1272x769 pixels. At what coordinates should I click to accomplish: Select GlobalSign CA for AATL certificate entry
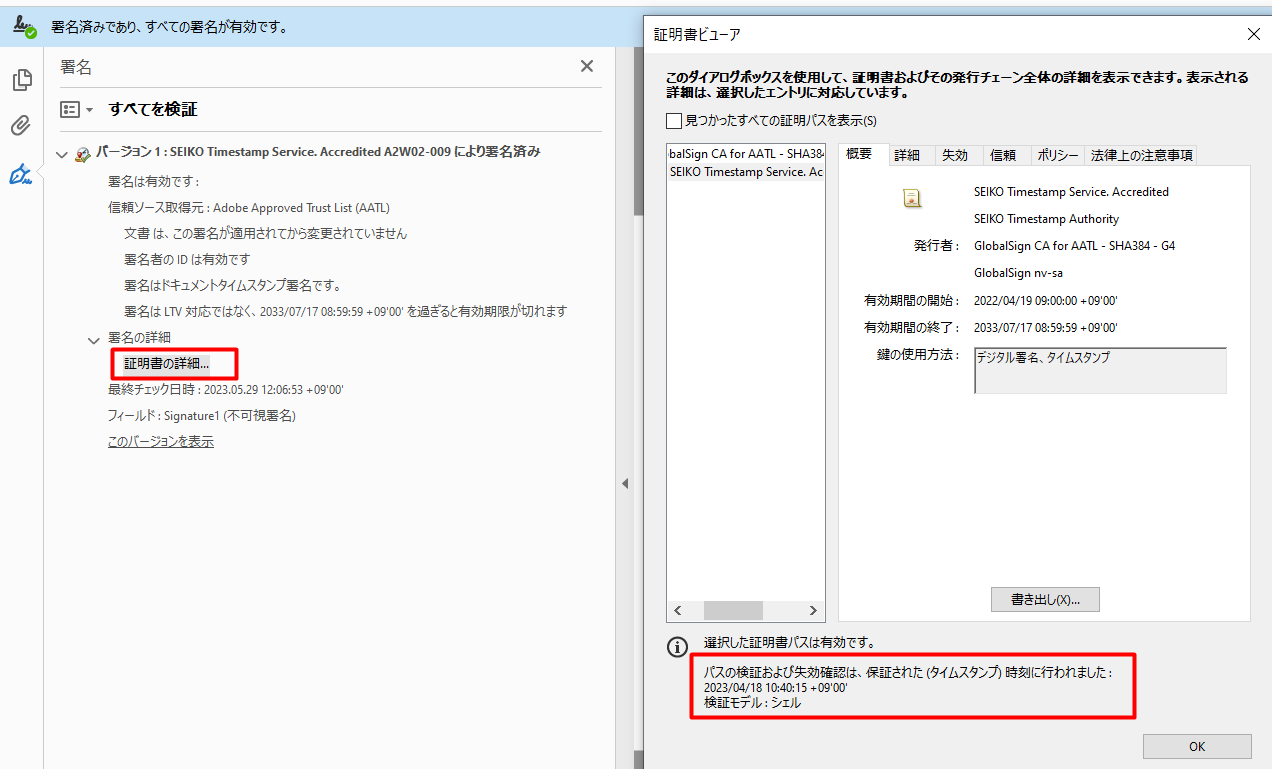745,155
